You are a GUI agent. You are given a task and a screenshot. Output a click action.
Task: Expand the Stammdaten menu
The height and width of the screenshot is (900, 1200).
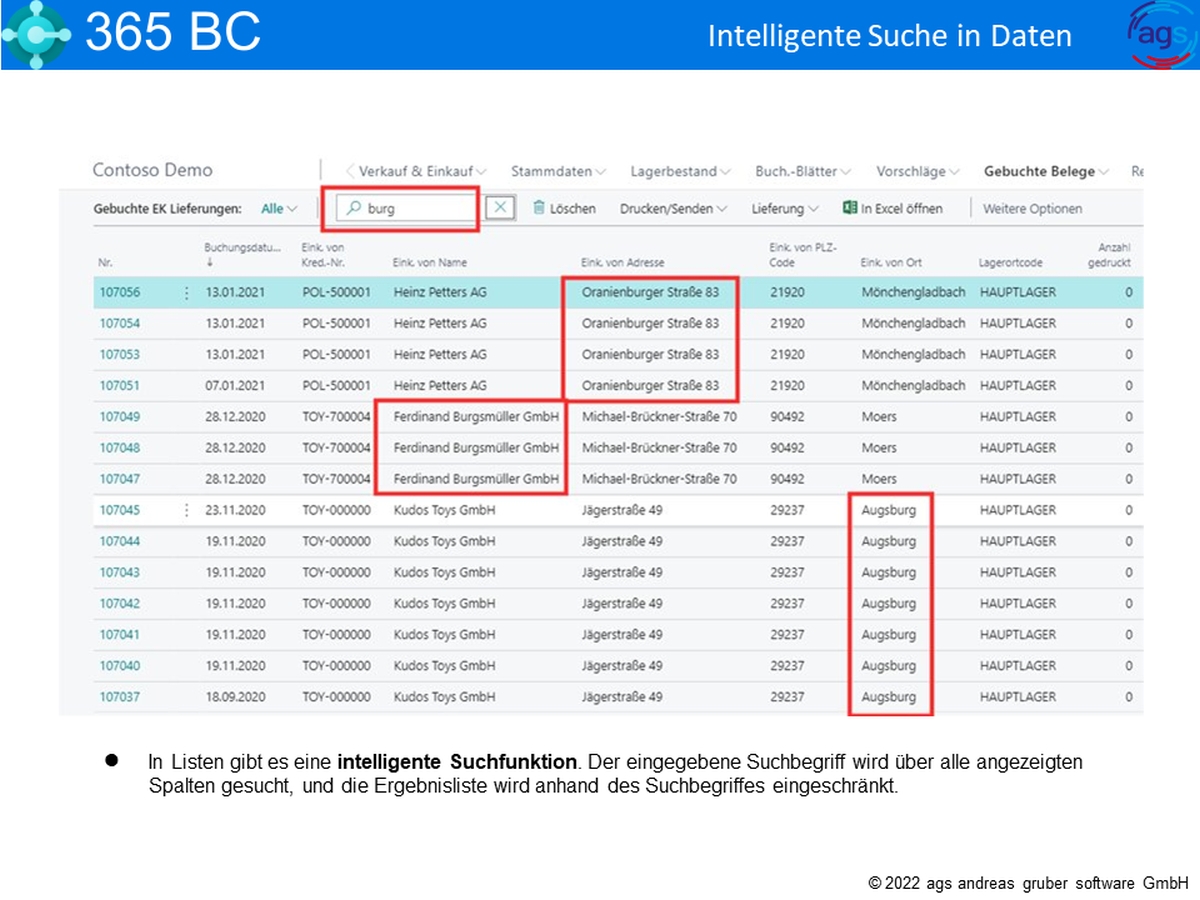[x=558, y=171]
